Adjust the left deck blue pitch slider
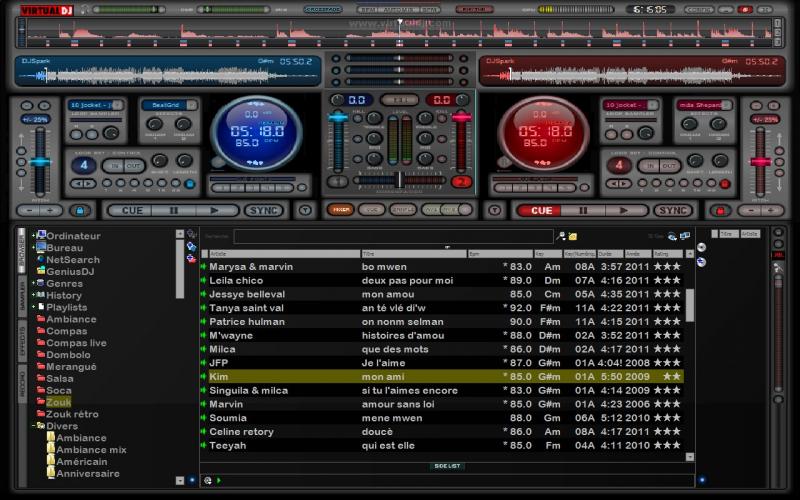Viewport: 800px width, 500px height. click(x=39, y=162)
